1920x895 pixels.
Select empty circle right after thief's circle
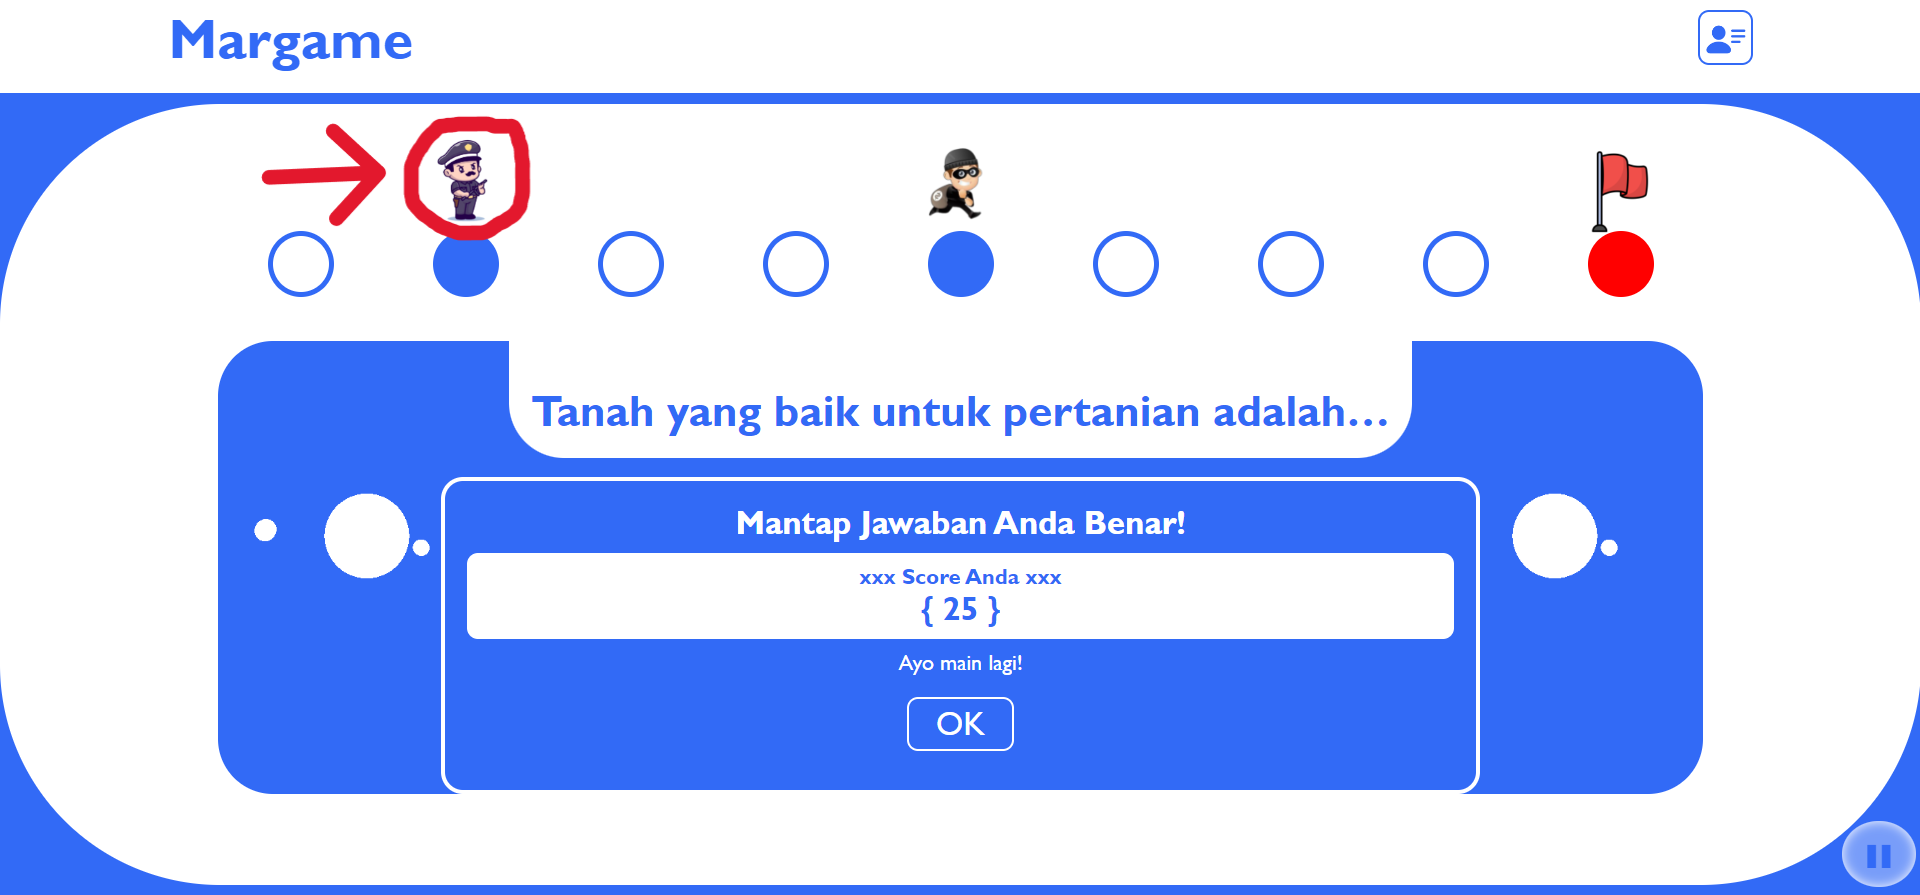point(1126,264)
